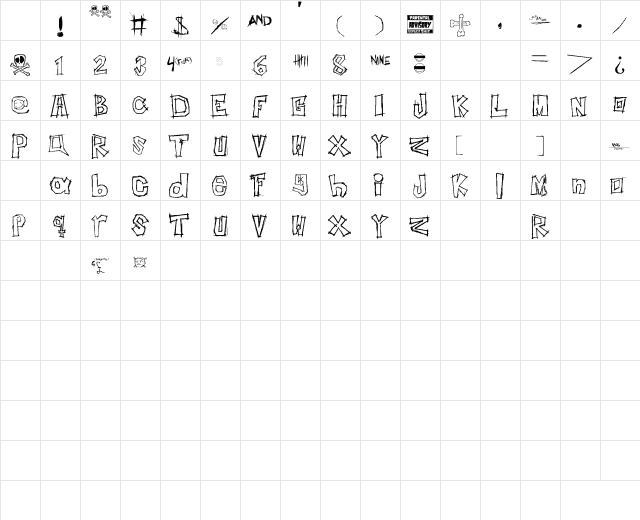Click the dotted lowercase i glyph
Image resolution: width=640 pixels, height=520 pixels.
(x=379, y=184)
